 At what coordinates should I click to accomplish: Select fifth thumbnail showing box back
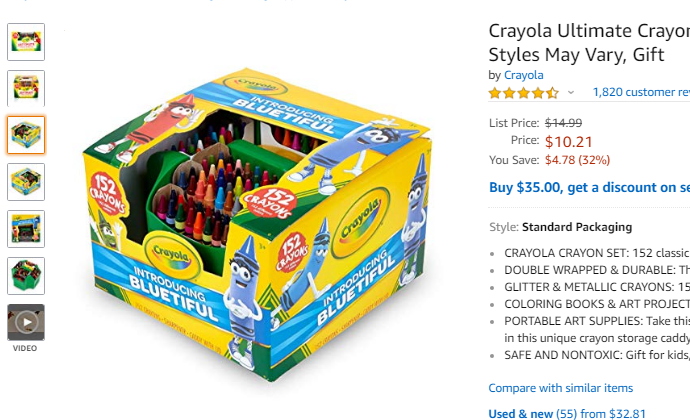tap(26, 229)
